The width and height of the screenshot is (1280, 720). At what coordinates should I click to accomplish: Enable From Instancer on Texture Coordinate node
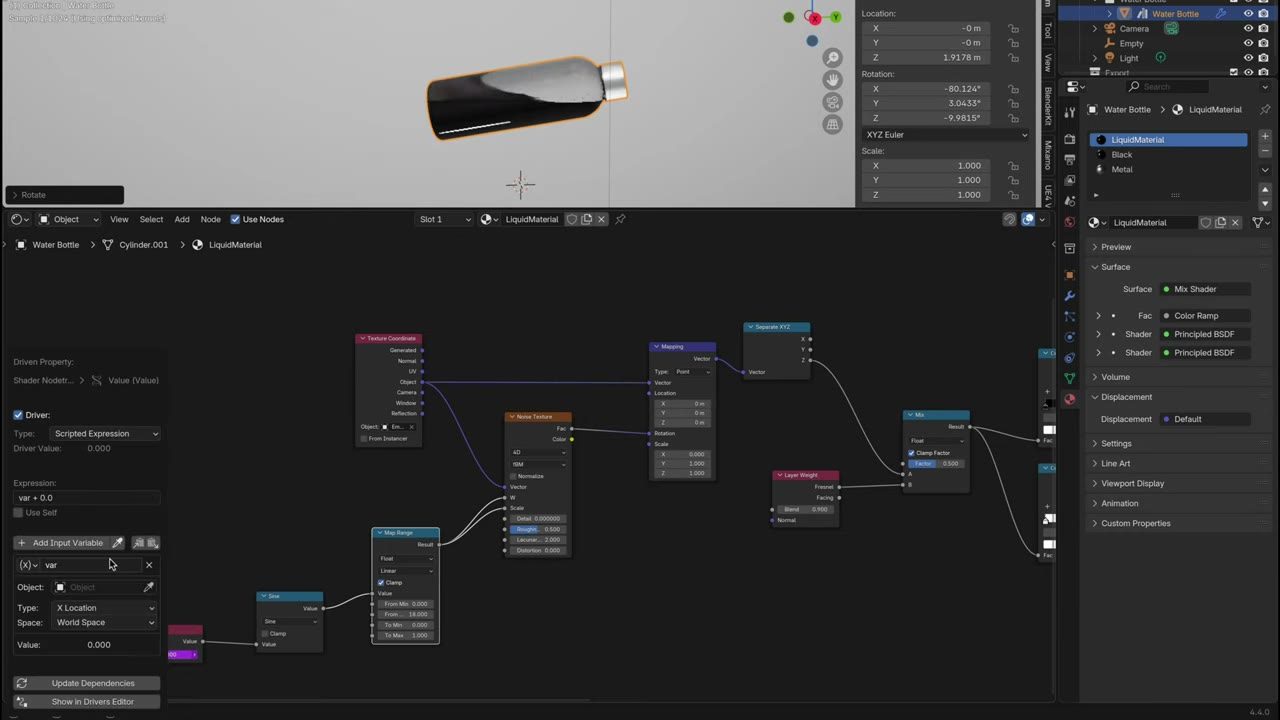364,439
